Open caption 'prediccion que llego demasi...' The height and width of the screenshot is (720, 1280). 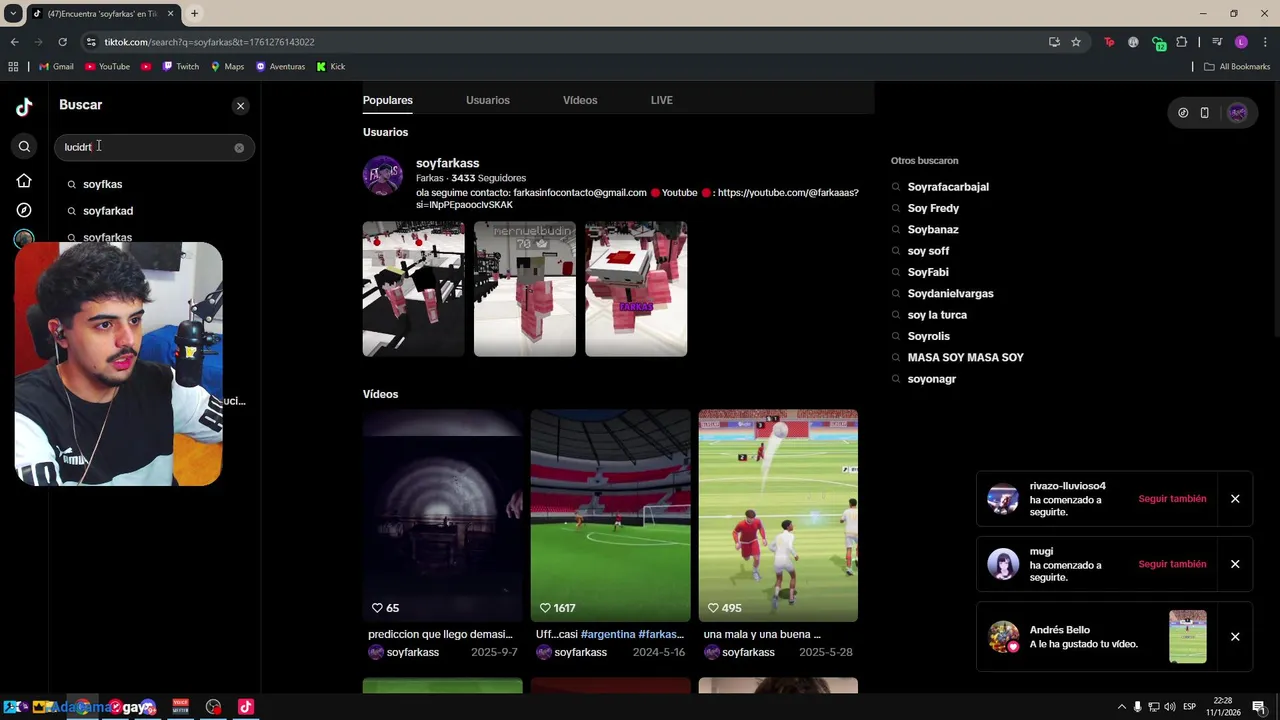tap(440, 634)
